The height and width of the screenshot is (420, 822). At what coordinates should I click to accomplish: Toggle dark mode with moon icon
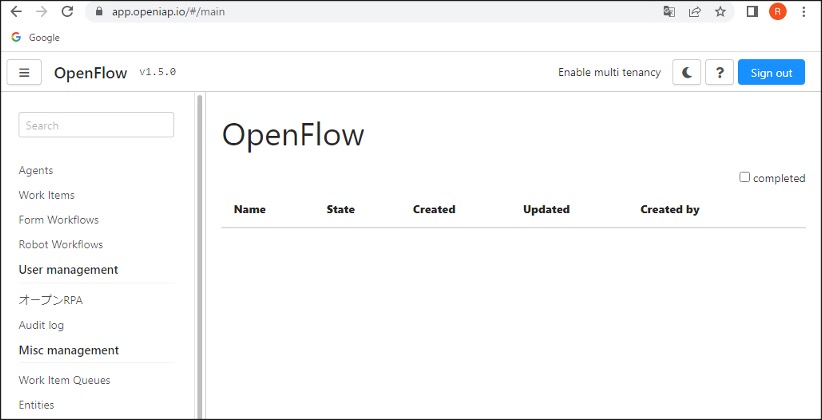click(x=686, y=72)
